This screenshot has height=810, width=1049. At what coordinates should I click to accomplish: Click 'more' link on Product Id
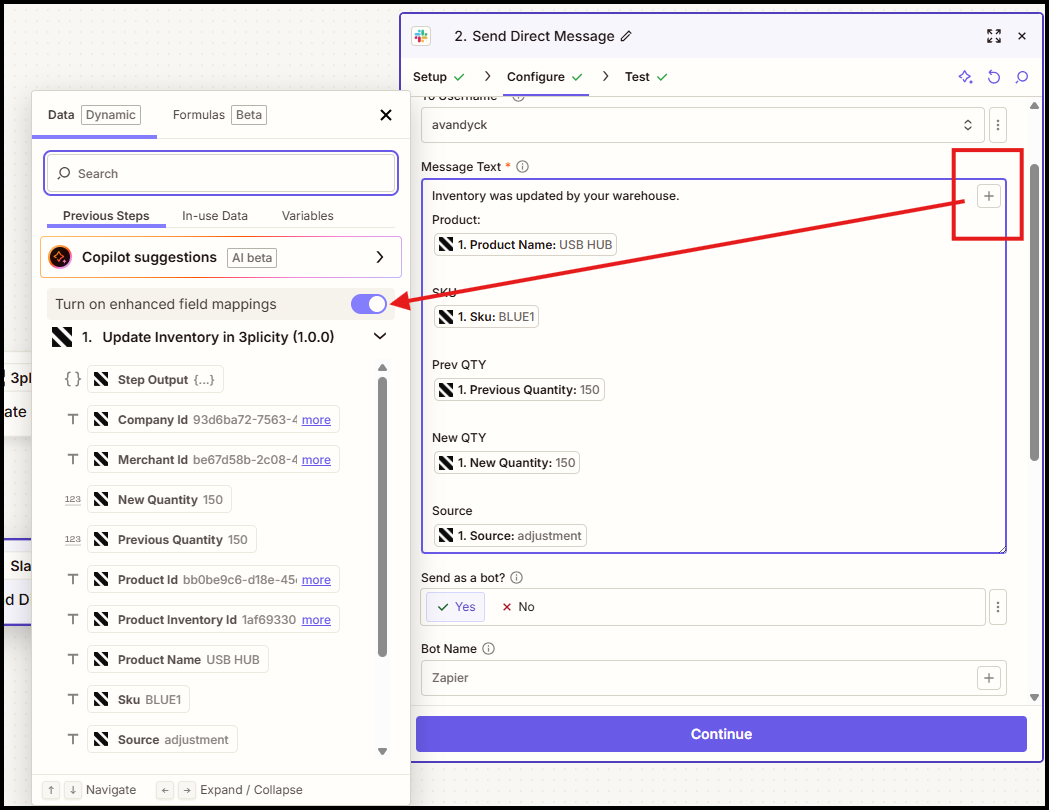tap(316, 580)
